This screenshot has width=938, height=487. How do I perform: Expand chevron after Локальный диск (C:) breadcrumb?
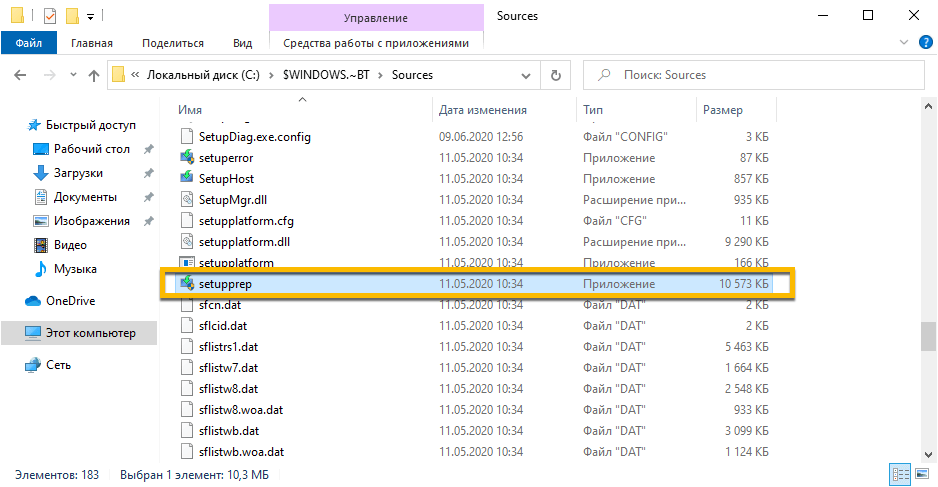(x=271, y=75)
